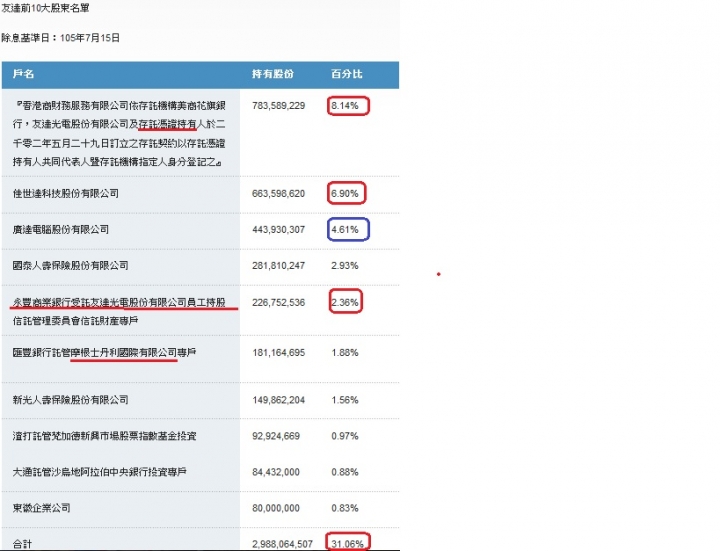
Task: Click shares value 84,432,000
Action: pyautogui.click(x=276, y=472)
